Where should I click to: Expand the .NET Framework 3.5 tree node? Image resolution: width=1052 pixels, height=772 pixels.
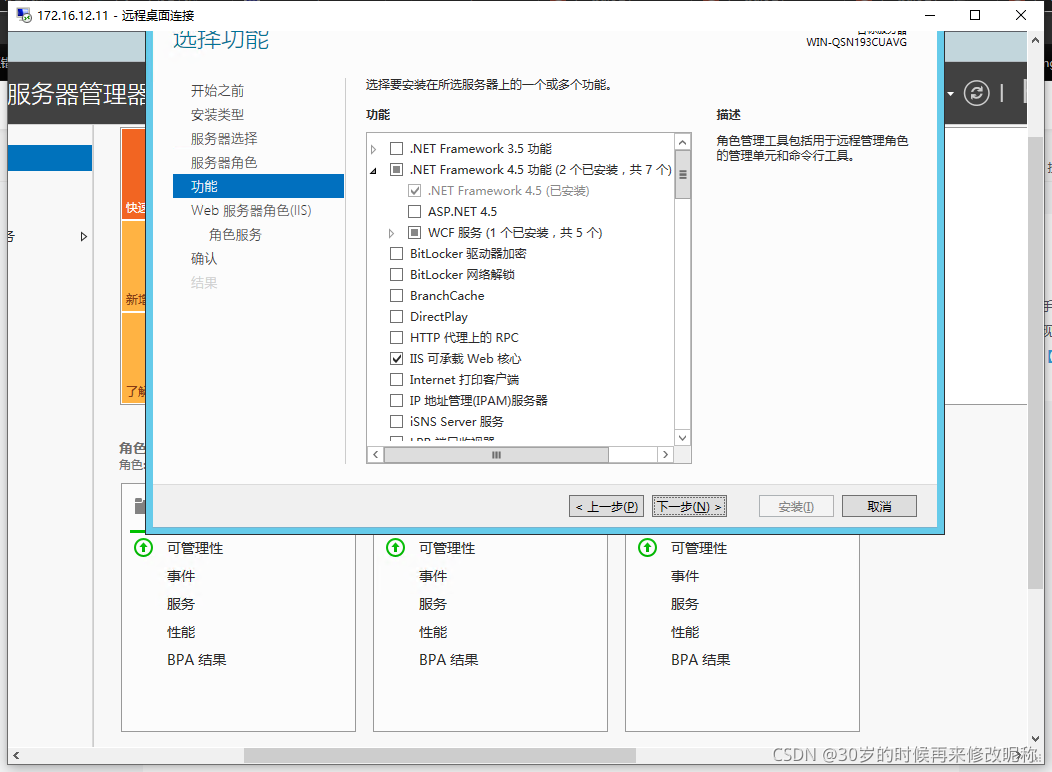click(x=374, y=149)
